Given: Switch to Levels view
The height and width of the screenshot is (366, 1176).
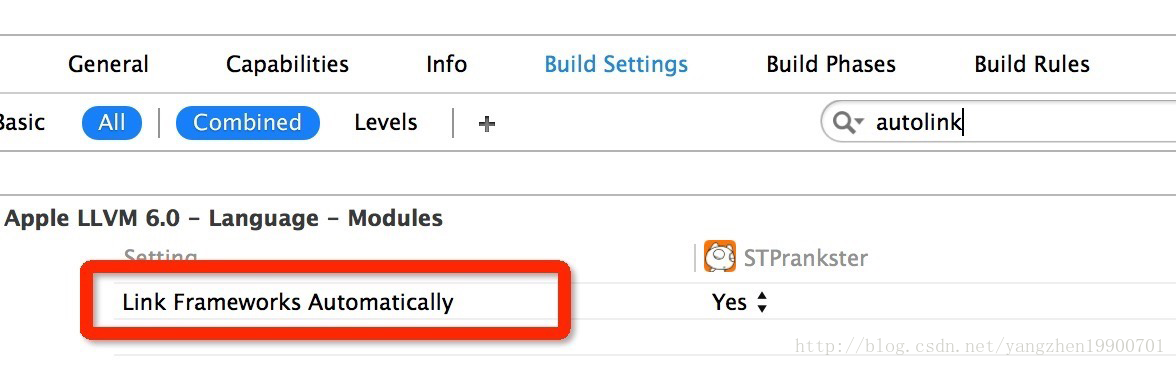Looking at the screenshot, I should 386,122.
